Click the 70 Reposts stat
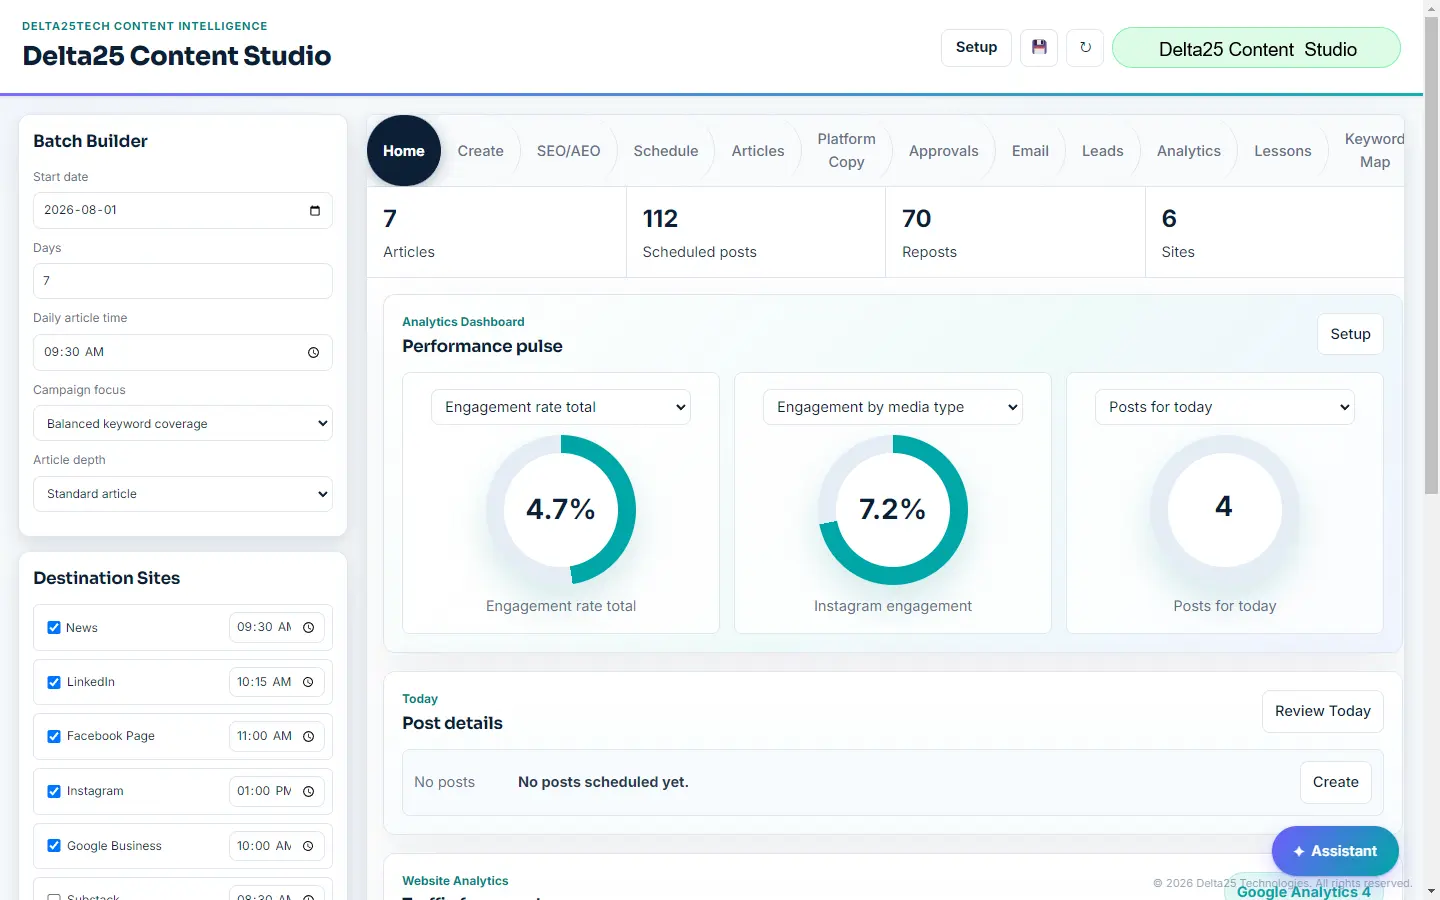The width and height of the screenshot is (1440, 900). pos(1015,233)
